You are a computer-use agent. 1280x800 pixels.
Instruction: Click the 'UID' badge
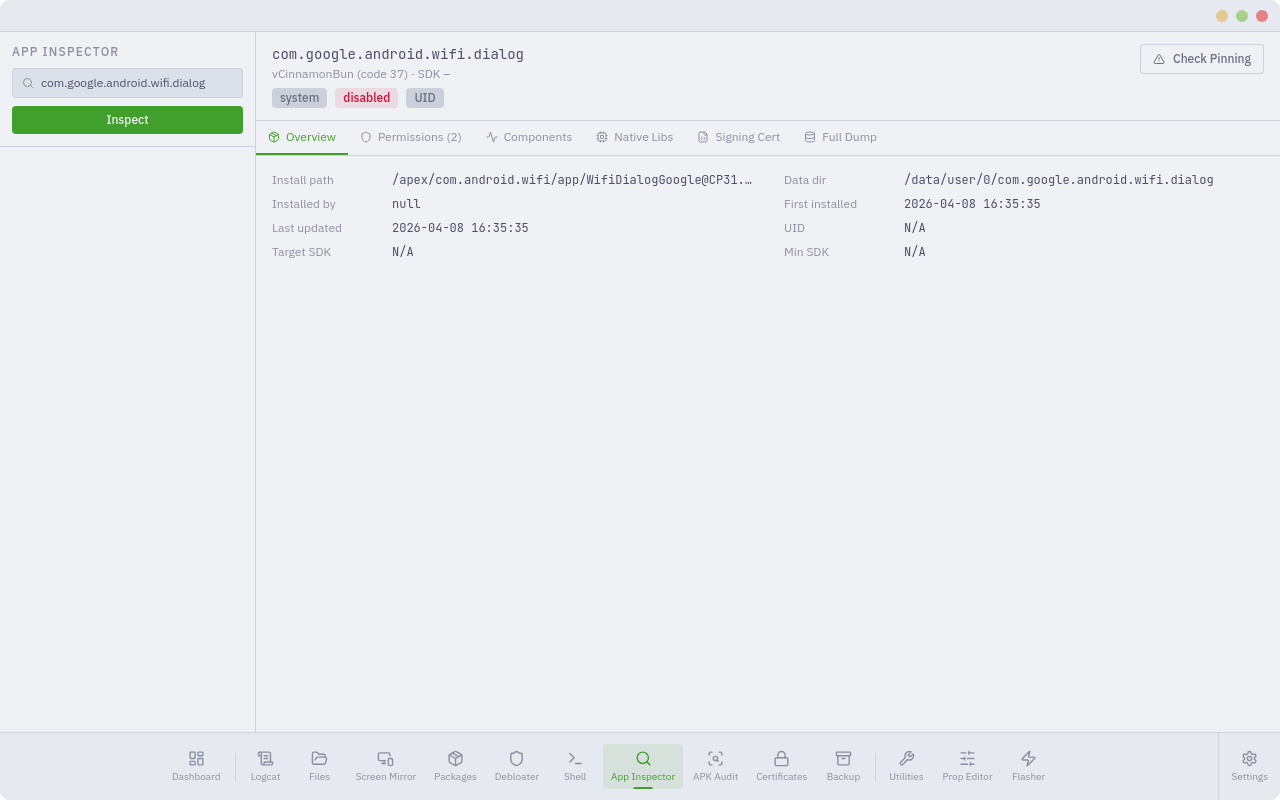(425, 98)
